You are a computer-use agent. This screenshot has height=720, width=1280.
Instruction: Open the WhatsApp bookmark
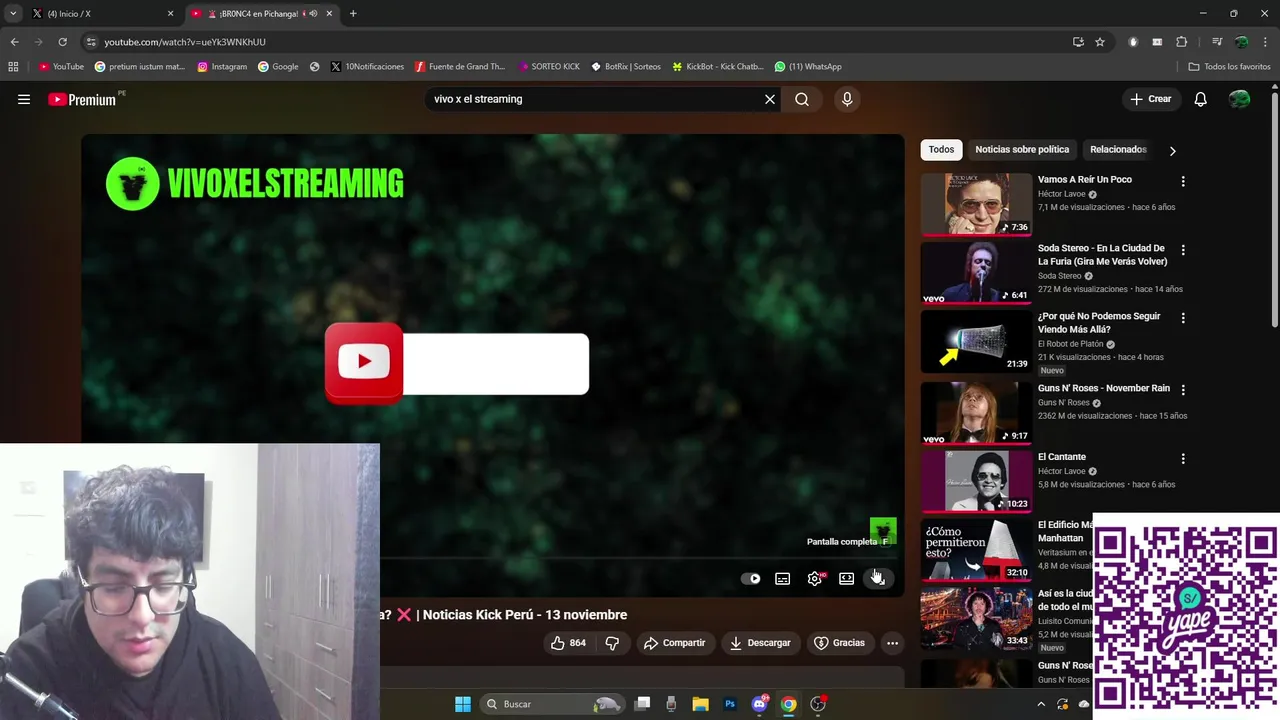pos(808,67)
